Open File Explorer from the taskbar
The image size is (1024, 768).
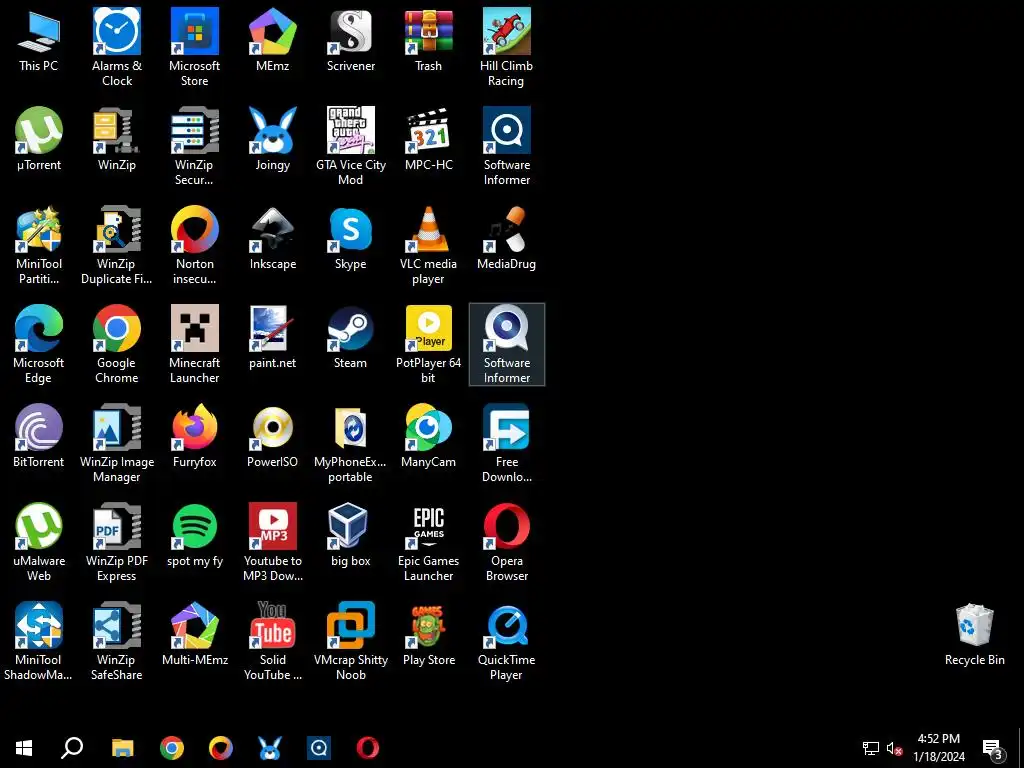(122, 748)
